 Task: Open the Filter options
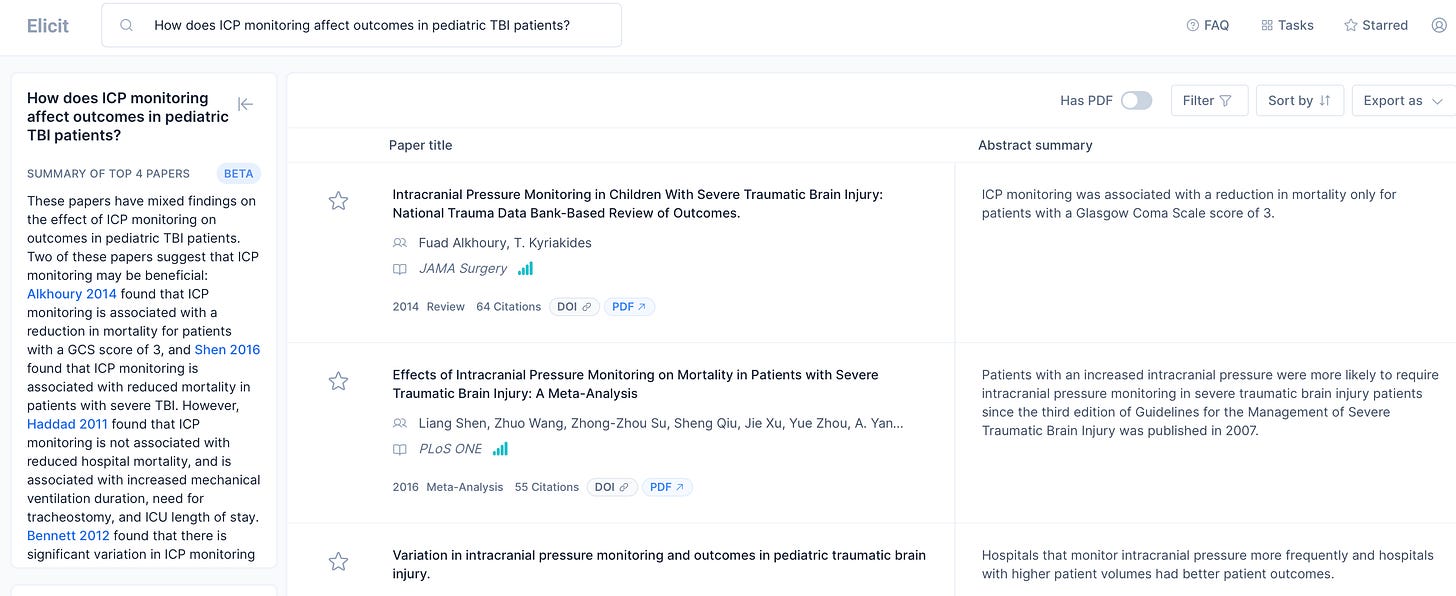click(x=1209, y=100)
